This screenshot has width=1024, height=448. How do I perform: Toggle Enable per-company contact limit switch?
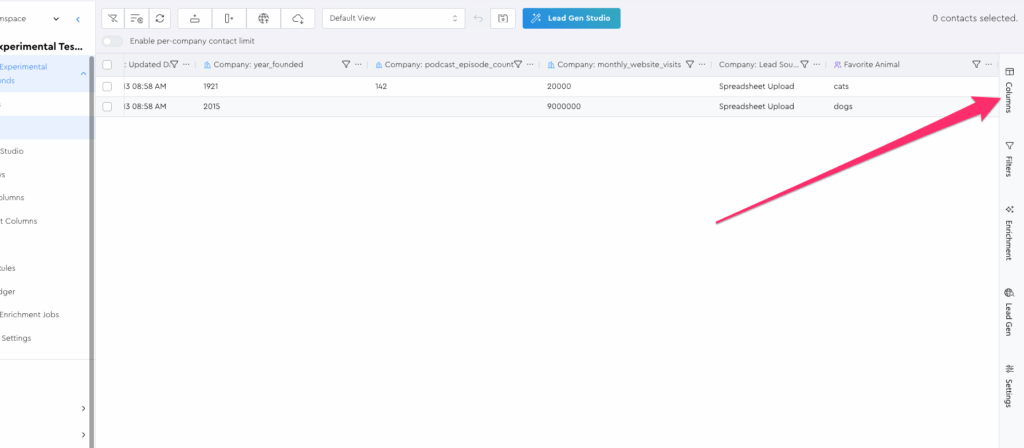(112, 41)
